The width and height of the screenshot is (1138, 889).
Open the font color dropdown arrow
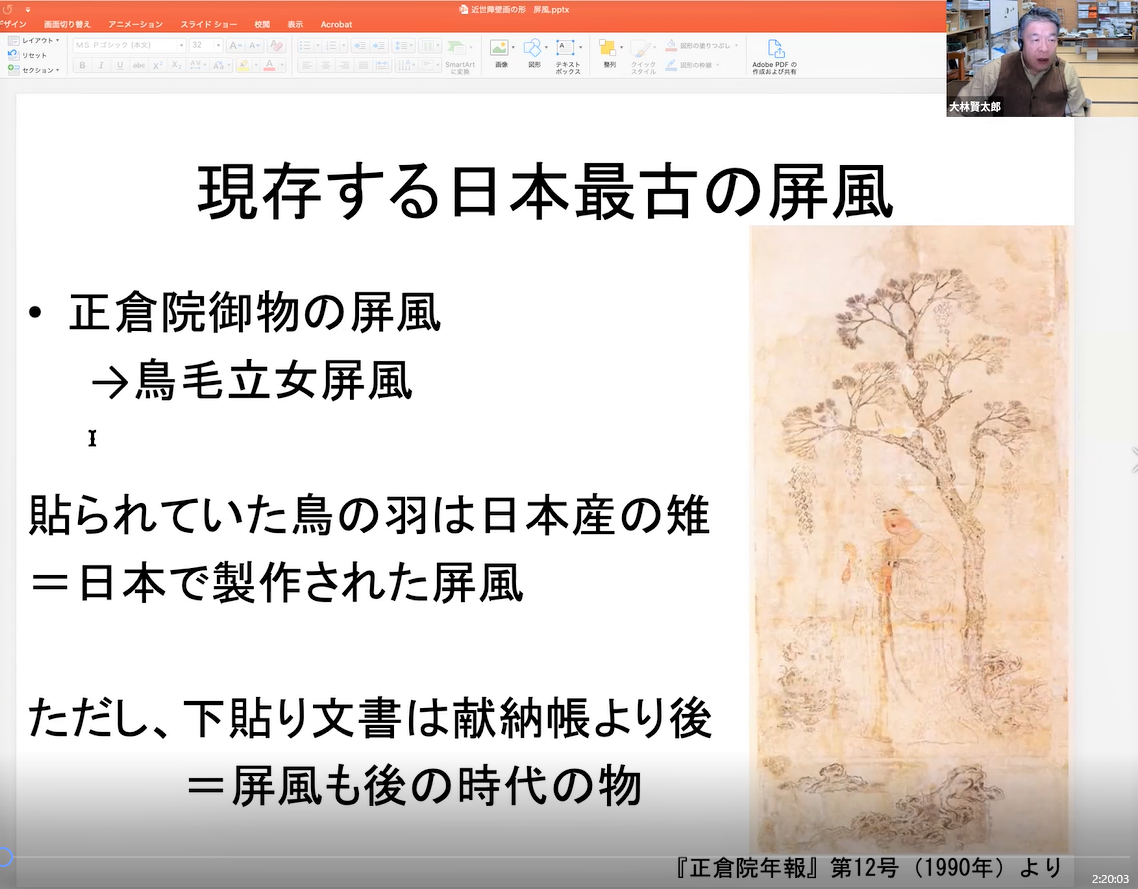coord(282,65)
